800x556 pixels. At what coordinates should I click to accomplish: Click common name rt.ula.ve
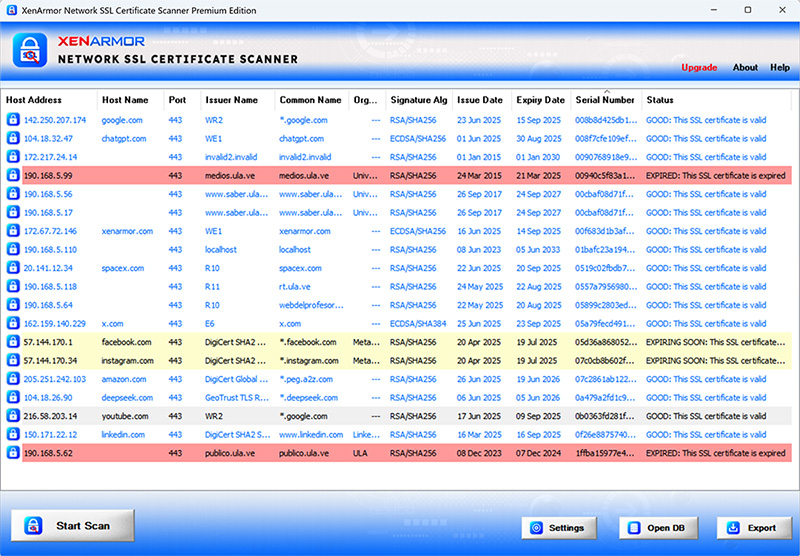pos(294,287)
